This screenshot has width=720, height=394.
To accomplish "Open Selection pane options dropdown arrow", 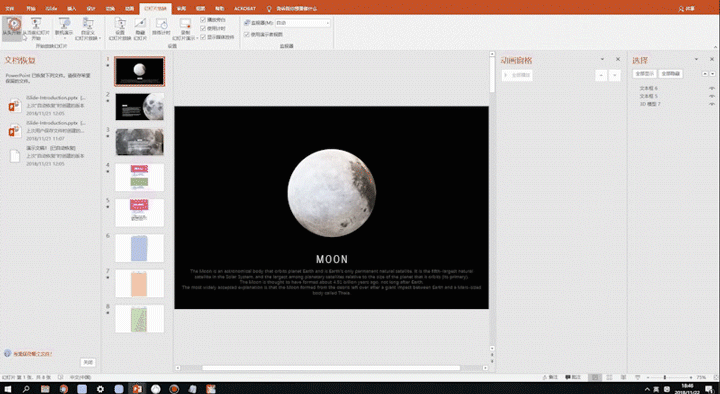I will 696,59.
